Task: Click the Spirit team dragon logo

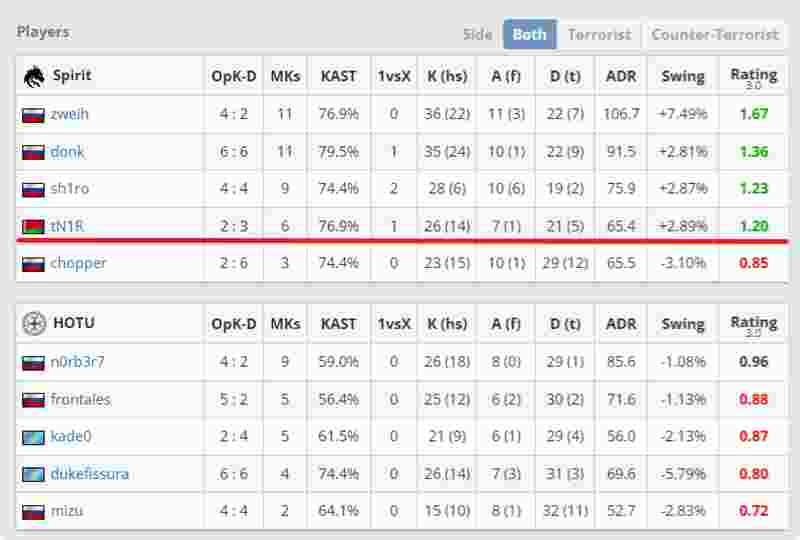Action: 33,76
